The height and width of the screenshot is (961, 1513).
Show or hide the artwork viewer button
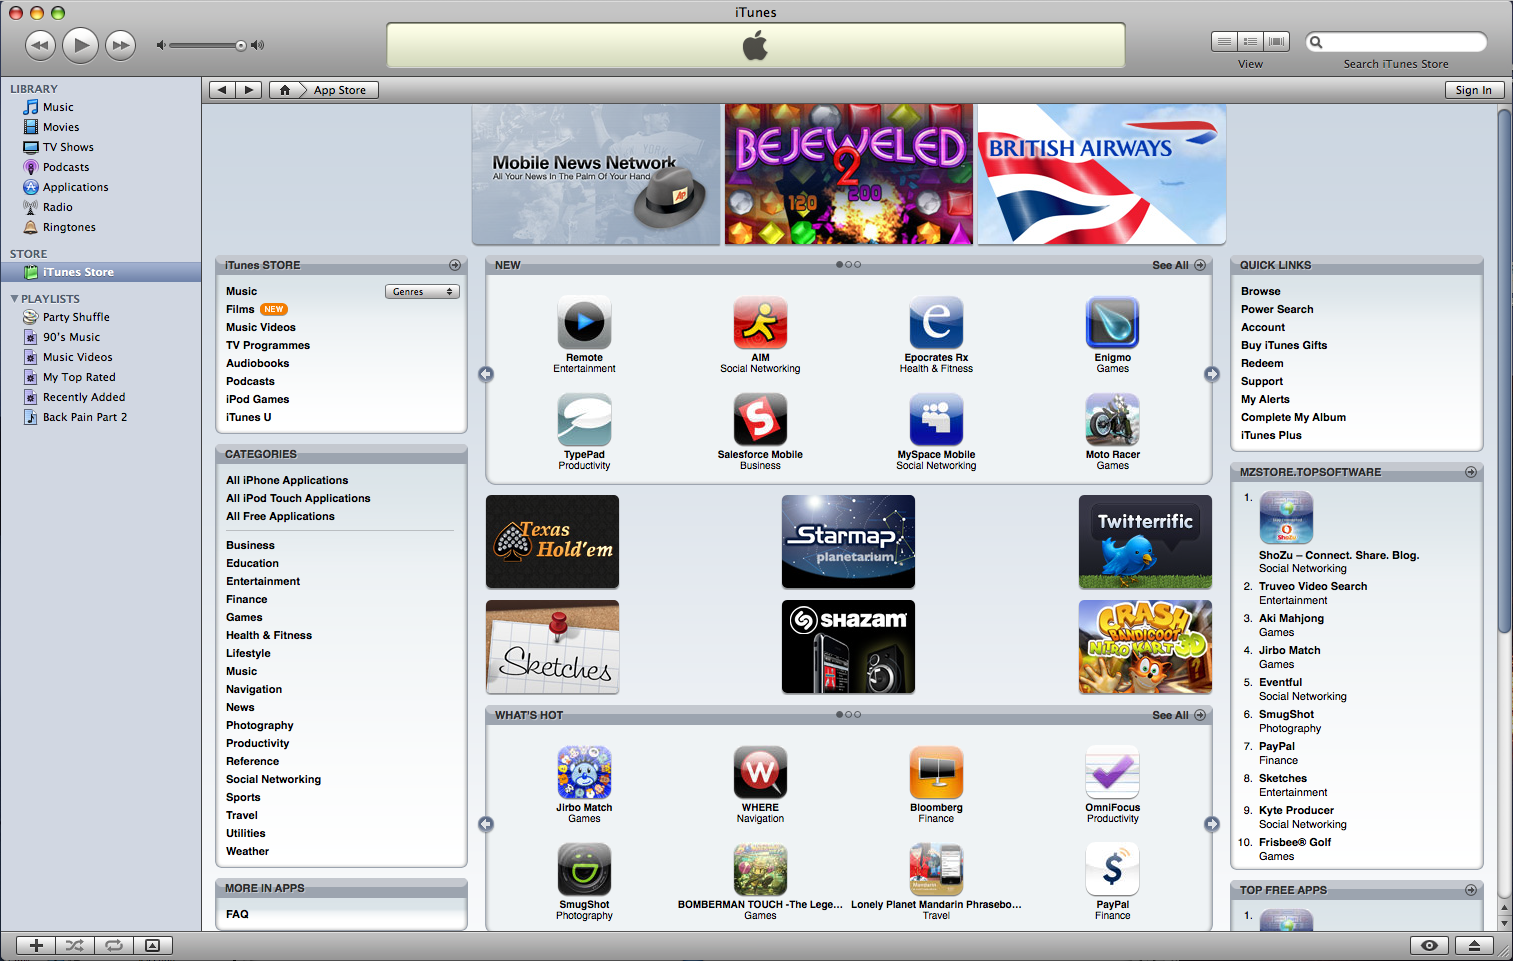click(152, 945)
